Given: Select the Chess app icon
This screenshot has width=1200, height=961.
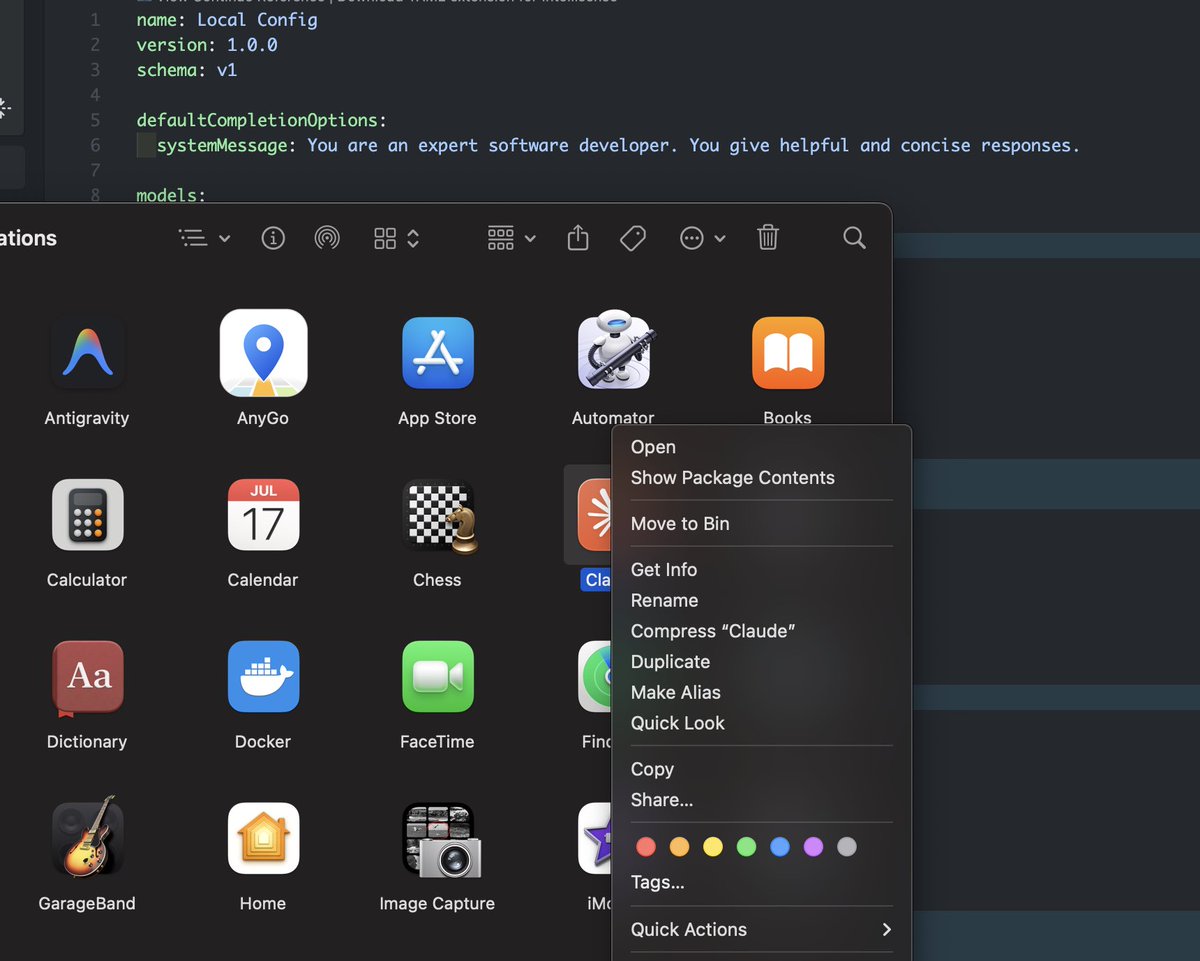Looking at the screenshot, I should (439, 516).
